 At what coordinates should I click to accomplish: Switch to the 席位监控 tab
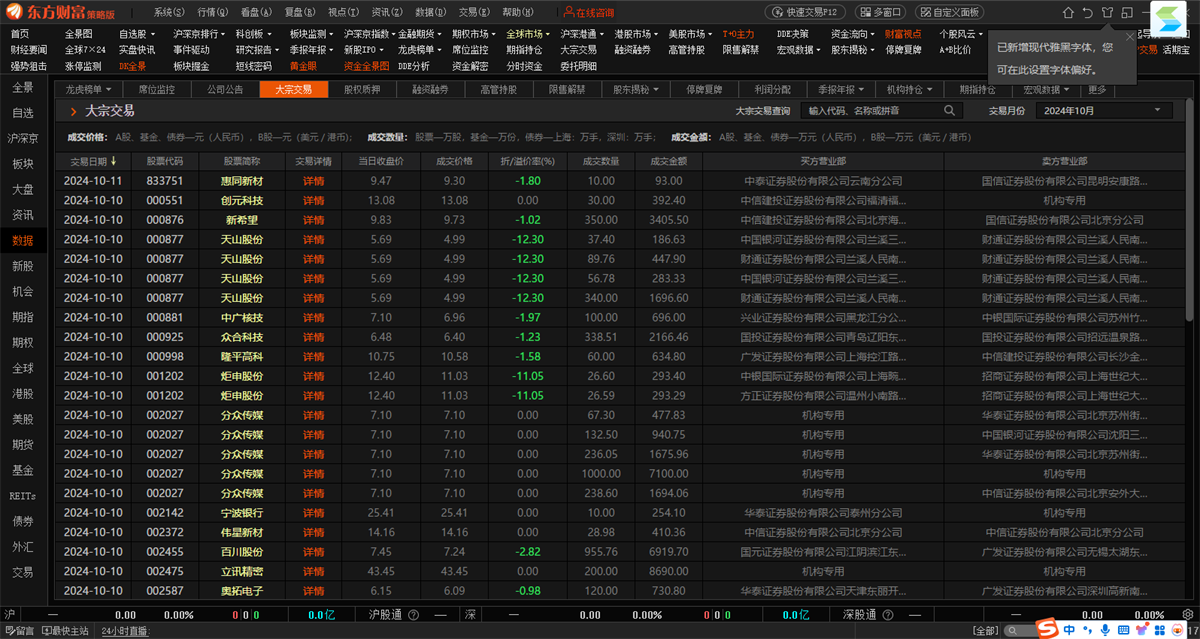click(155, 89)
